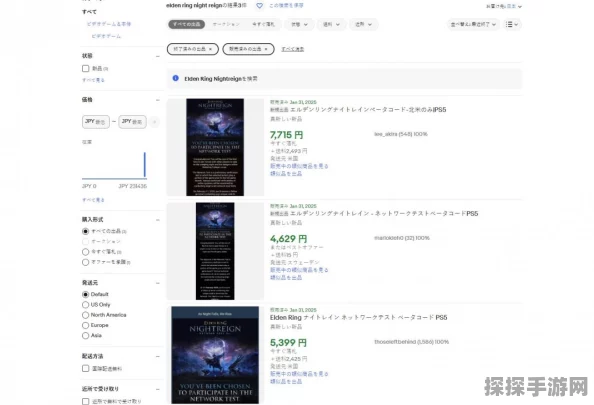Click seller thoseleftbehind 100%
Viewport: 594px width, 405px height.
pos(411,342)
